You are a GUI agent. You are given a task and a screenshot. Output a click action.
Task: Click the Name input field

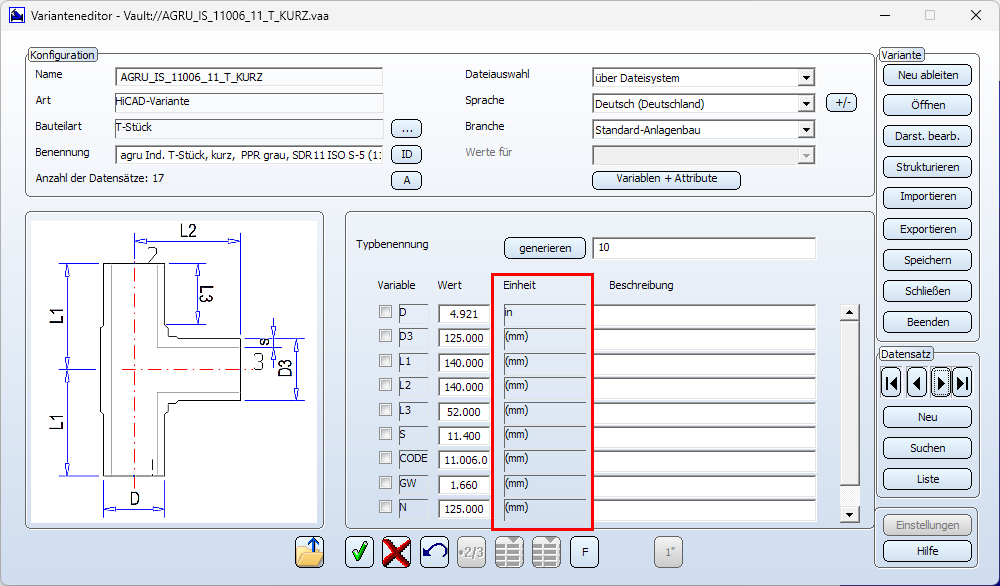pos(249,77)
